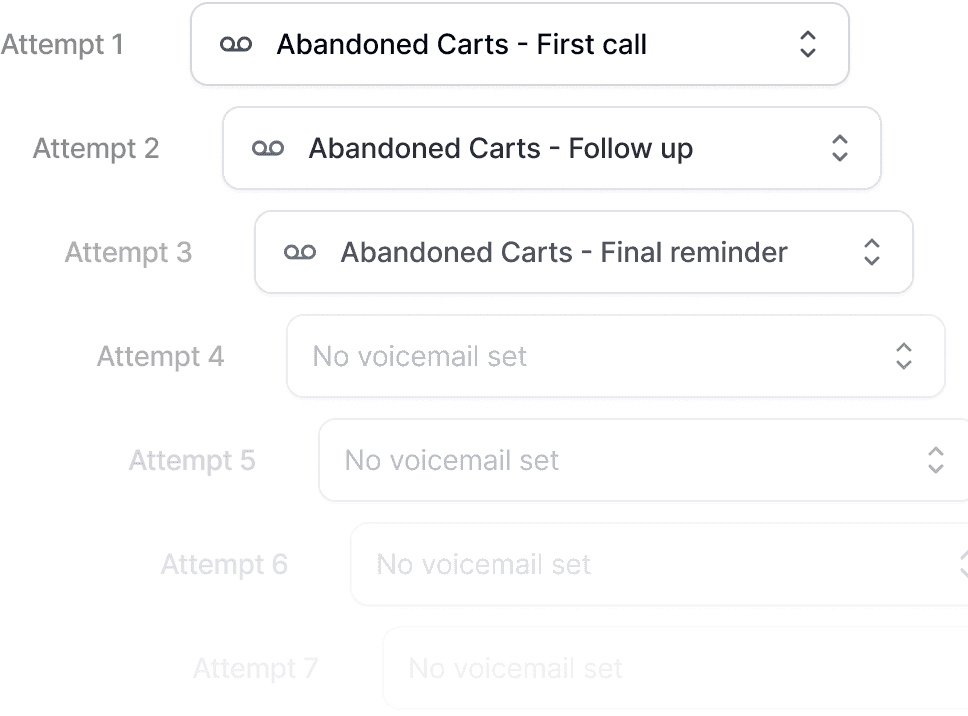
Task: Click the voicemail icon on Attempt 1
Action: point(237,44)
